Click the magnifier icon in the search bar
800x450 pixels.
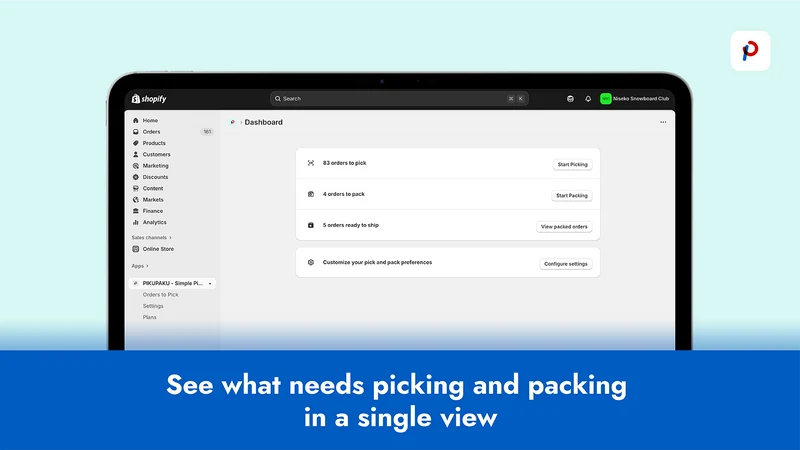(x=278, y=98)
